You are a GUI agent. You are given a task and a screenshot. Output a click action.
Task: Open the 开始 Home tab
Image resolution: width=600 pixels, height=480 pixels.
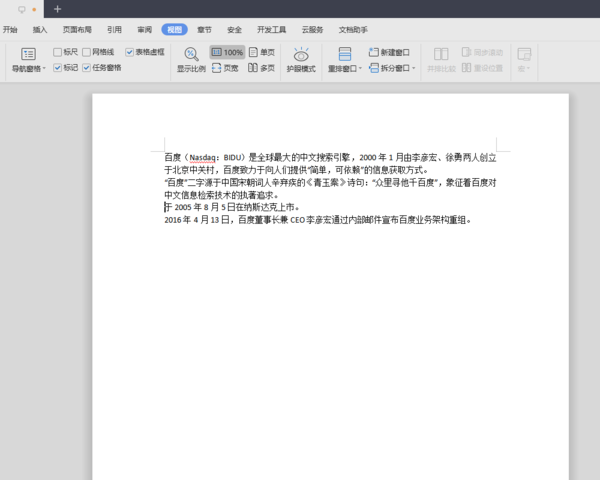(x=10, y=29)
